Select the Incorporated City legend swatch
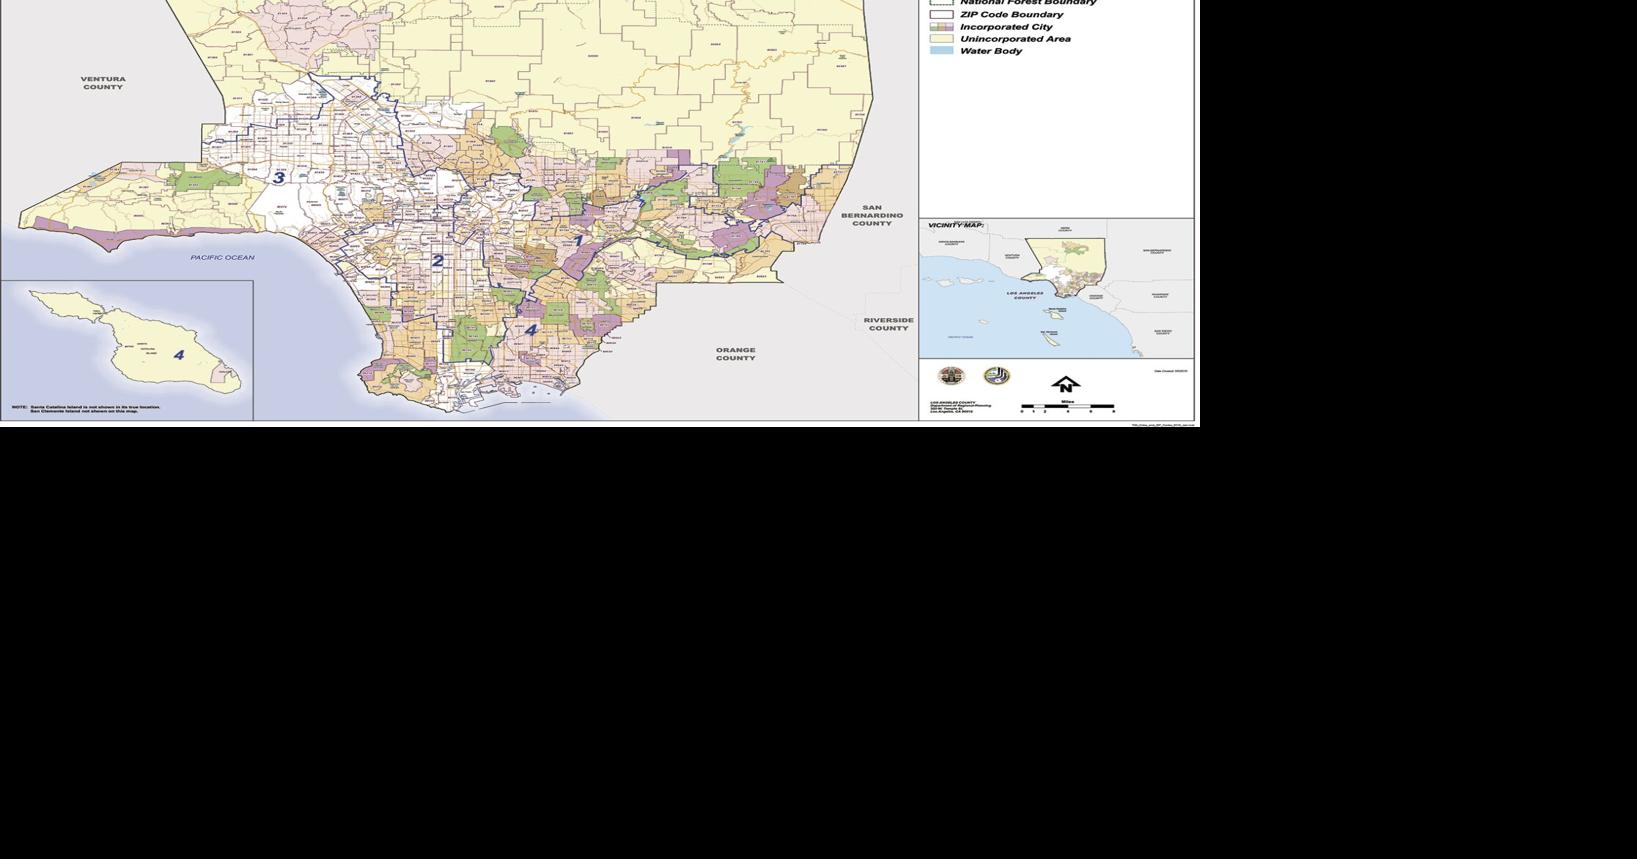 pos(941,27)
